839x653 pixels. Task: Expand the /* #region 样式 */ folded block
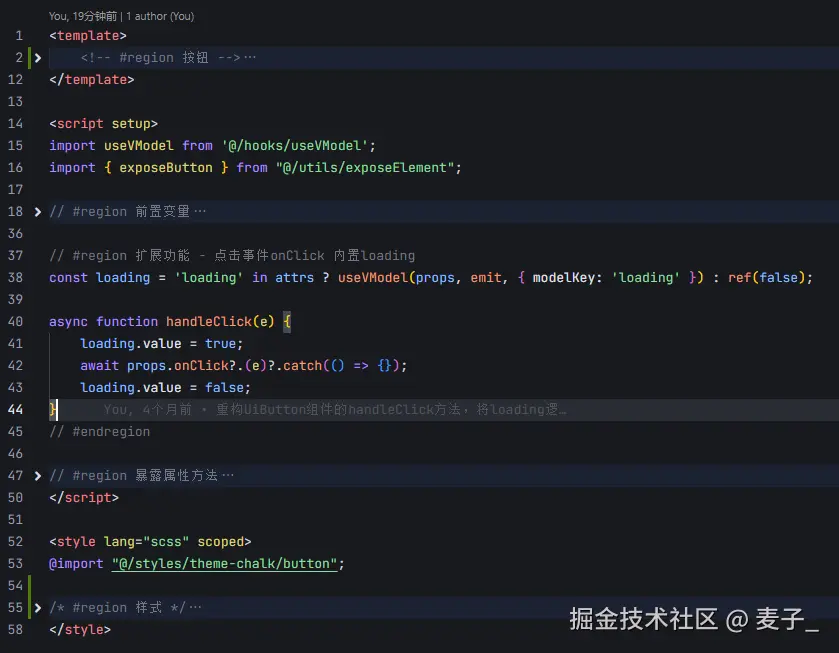37,607
